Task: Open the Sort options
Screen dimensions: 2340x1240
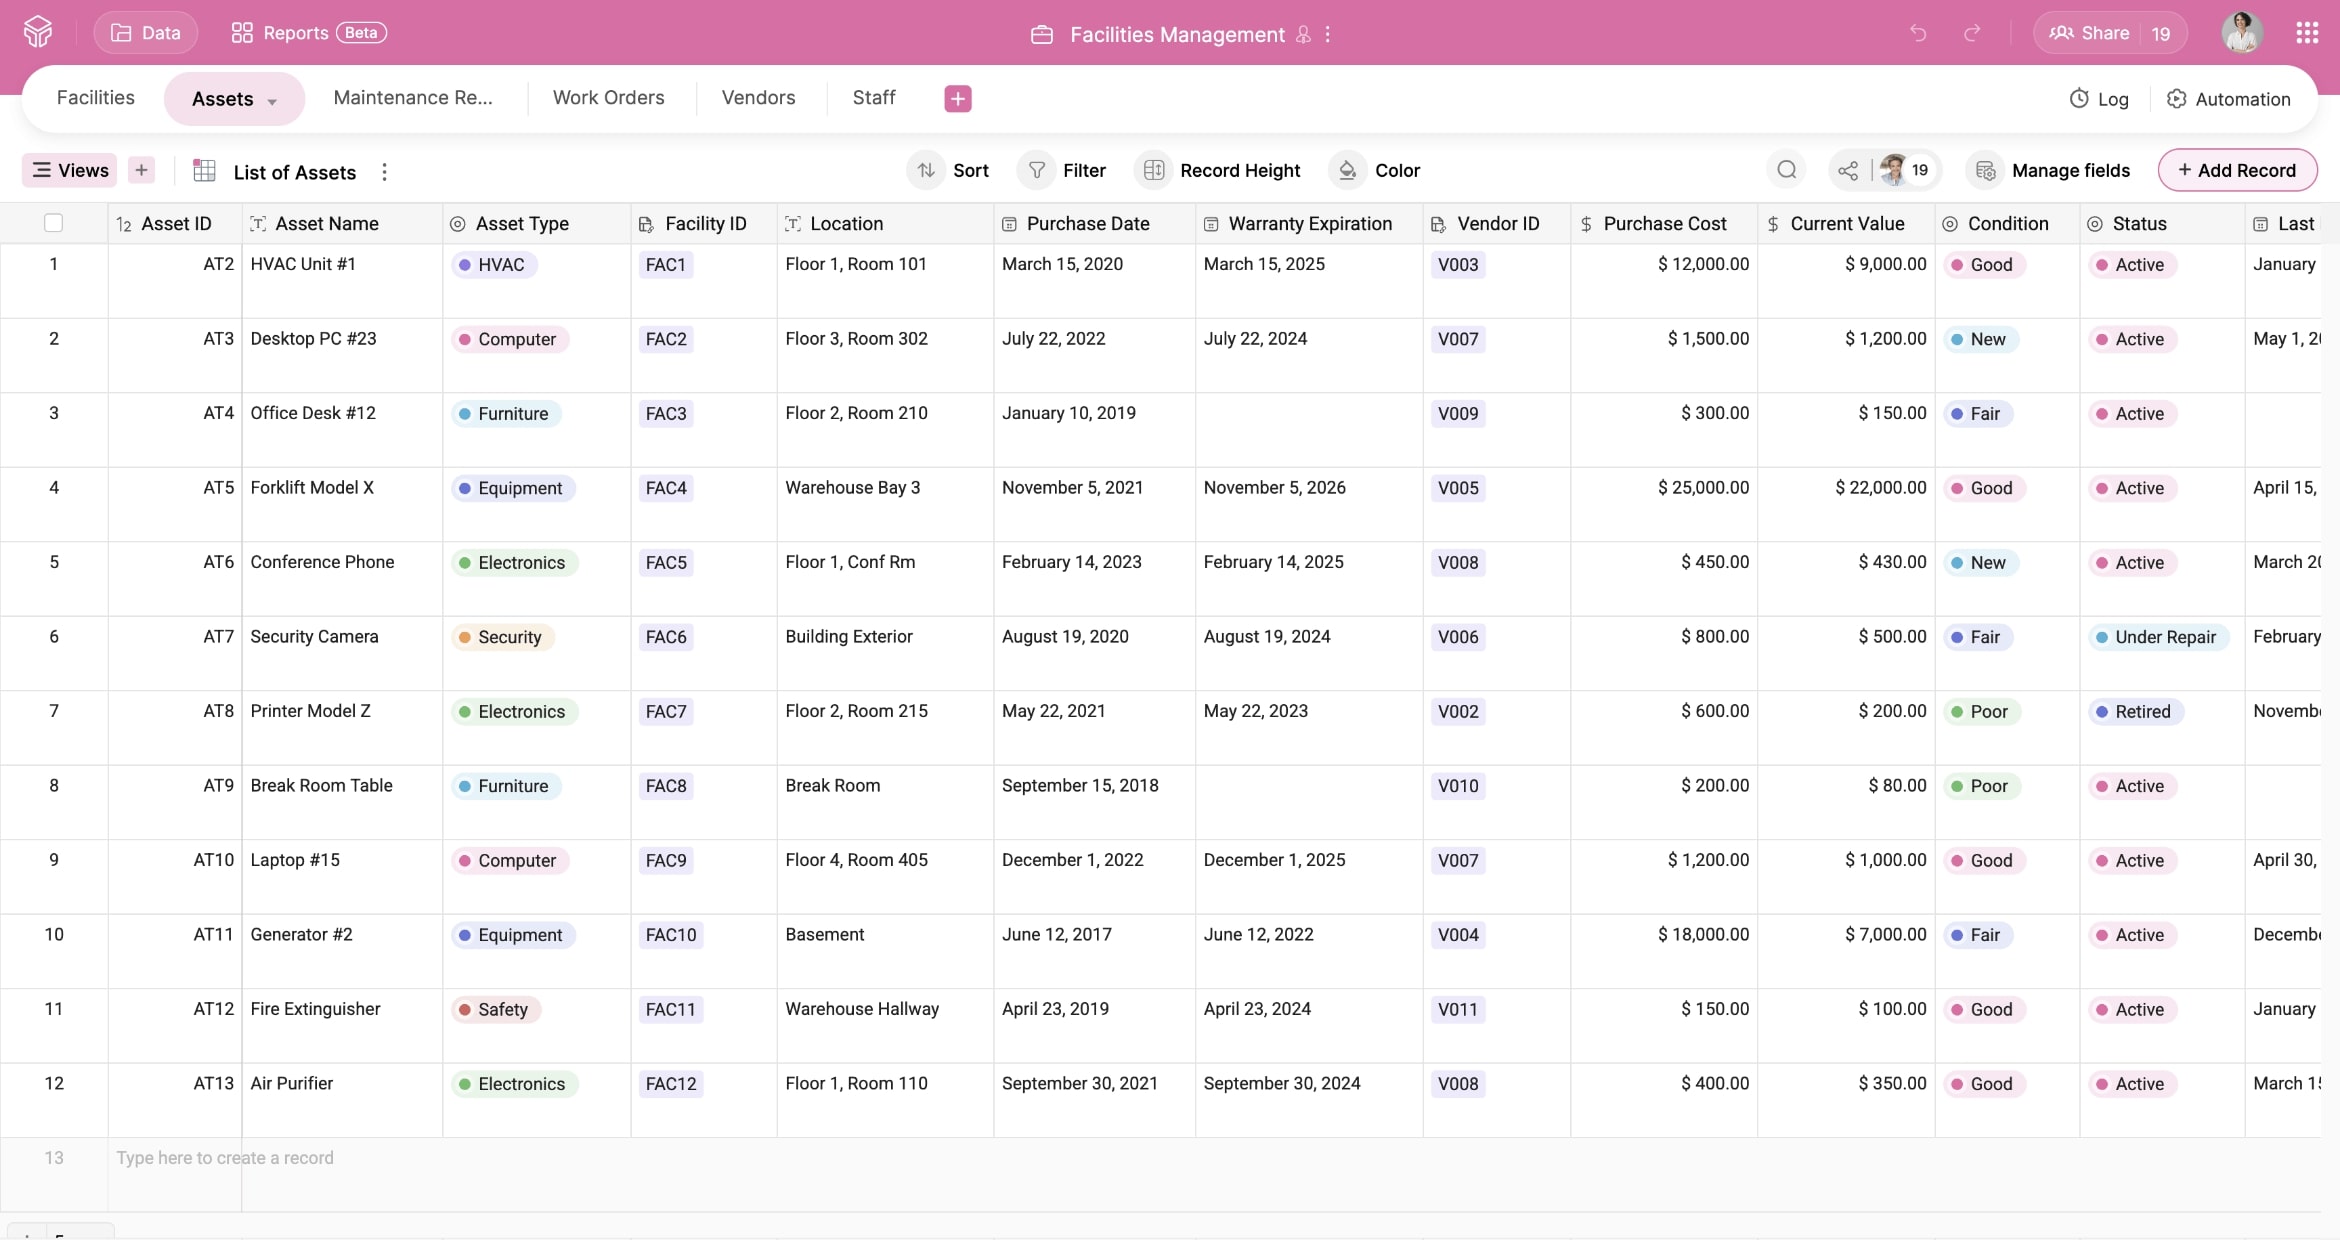Action: 951,170
